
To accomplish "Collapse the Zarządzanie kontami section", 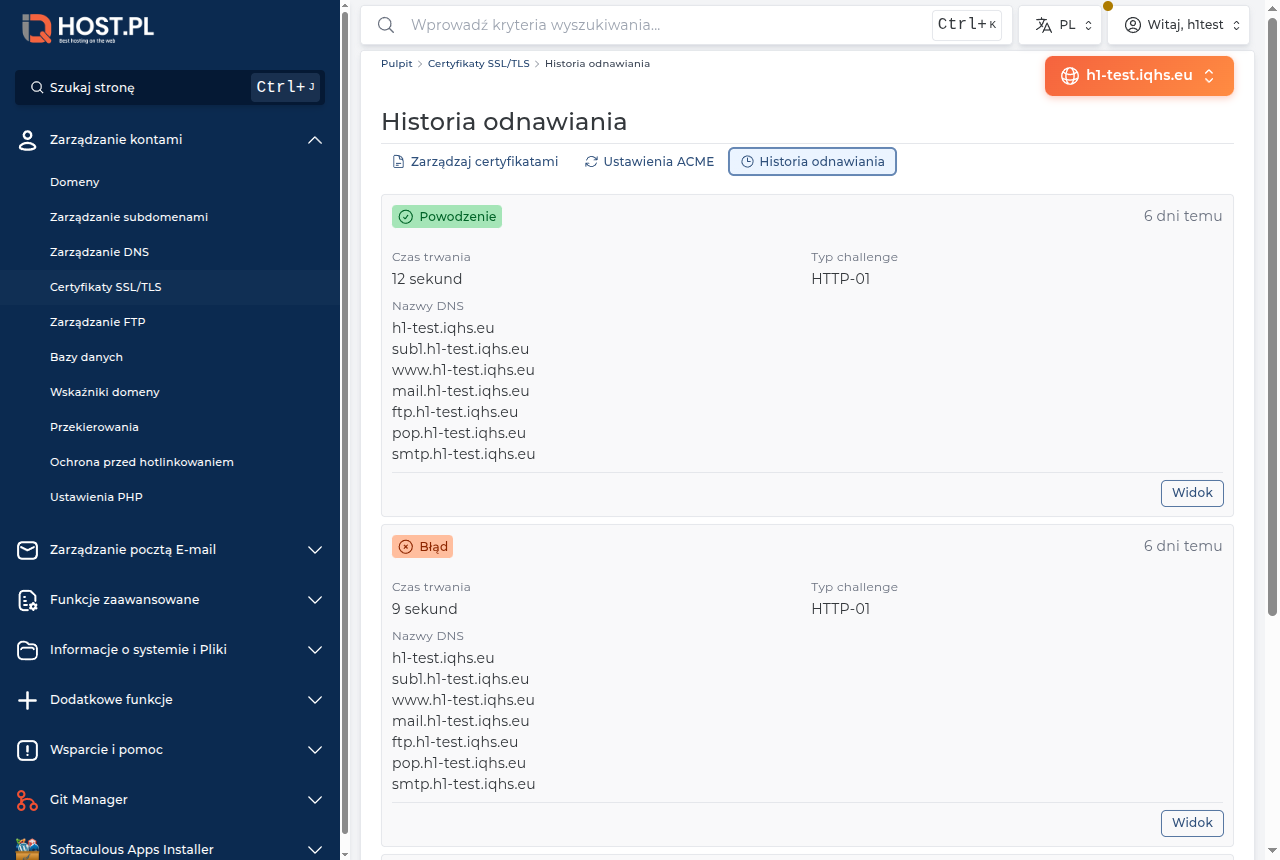I will pos(315,140).
